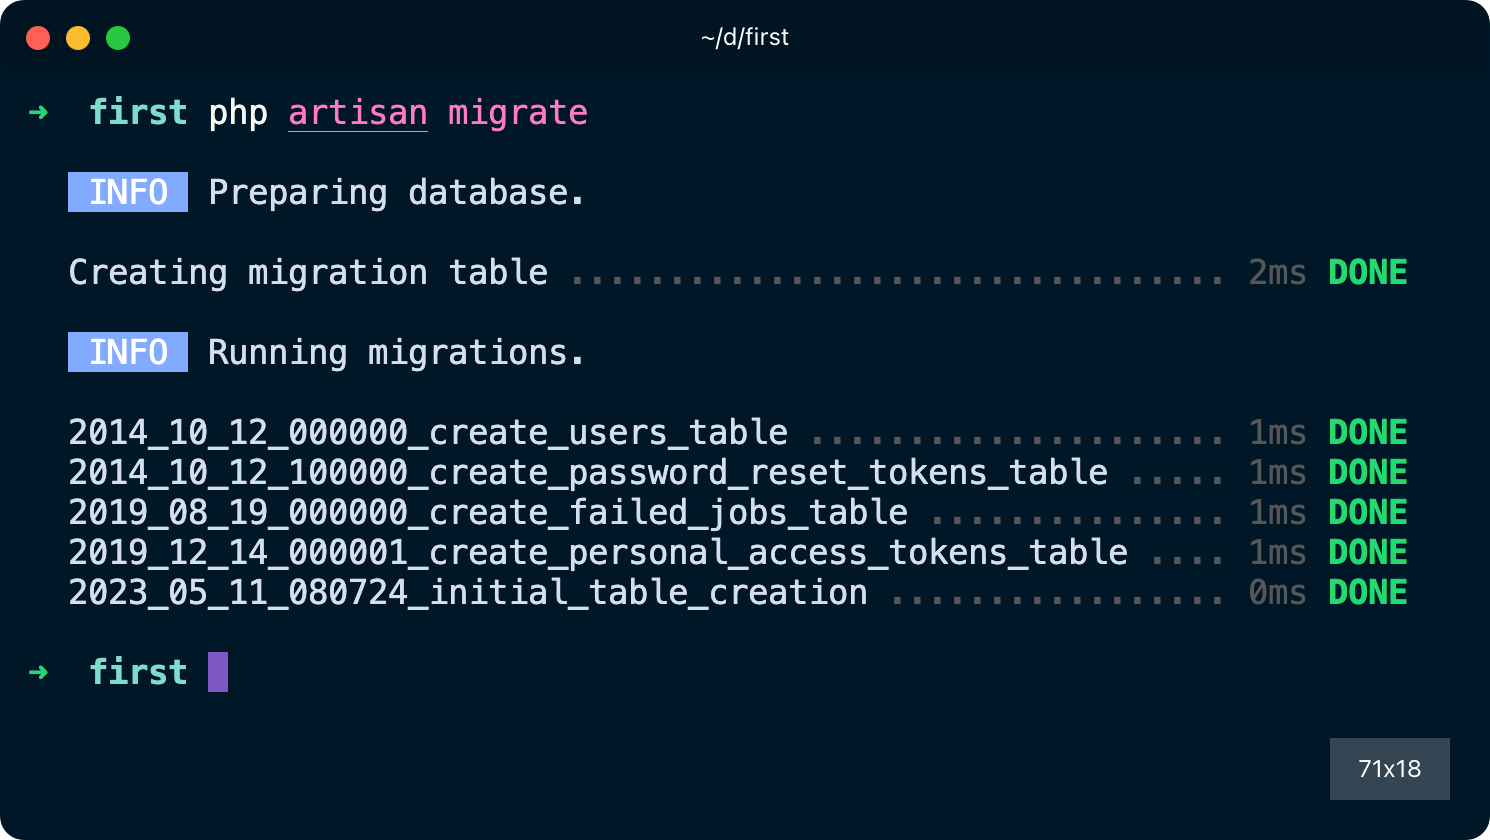Click the INFO badge beside Preparing database
The width and height of the screenshot is (1490, 840).
(x=128, y=192)
